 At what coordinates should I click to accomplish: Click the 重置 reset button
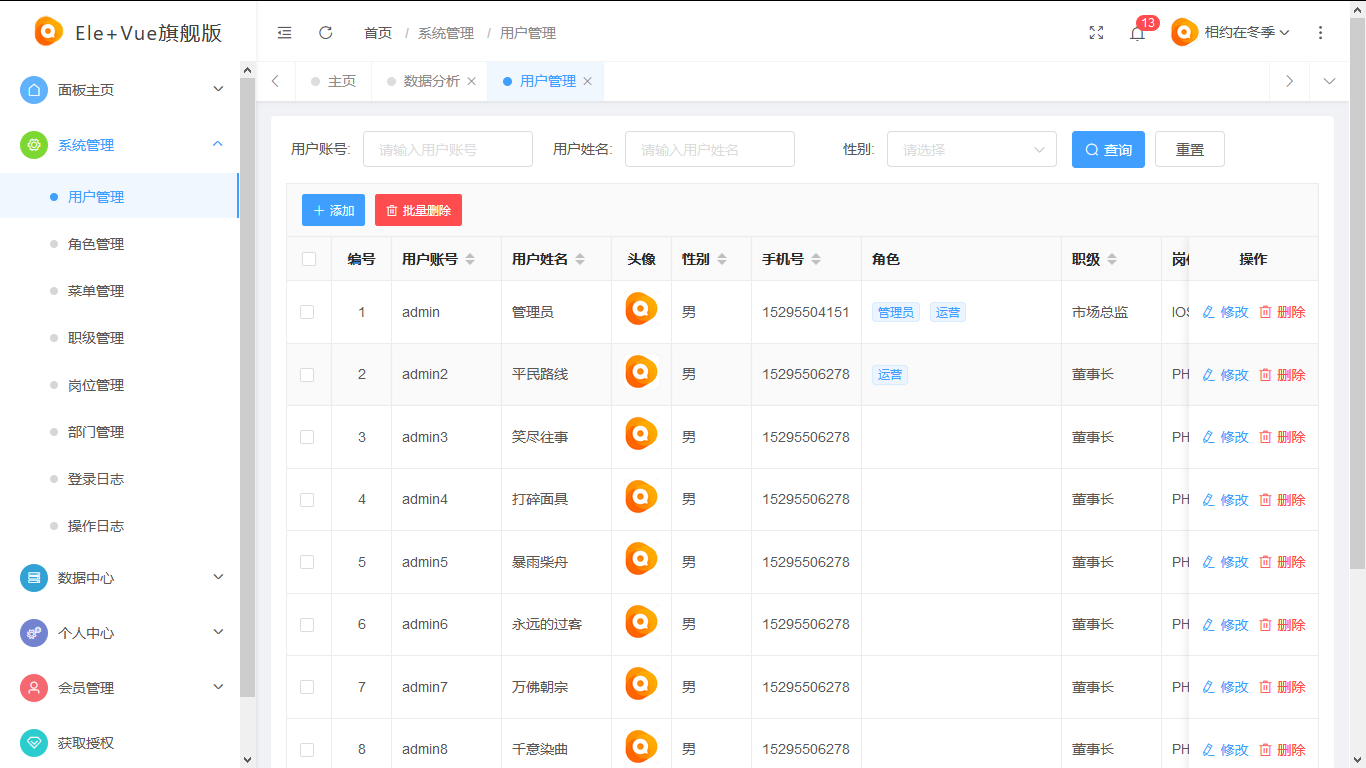(1190, 149)
